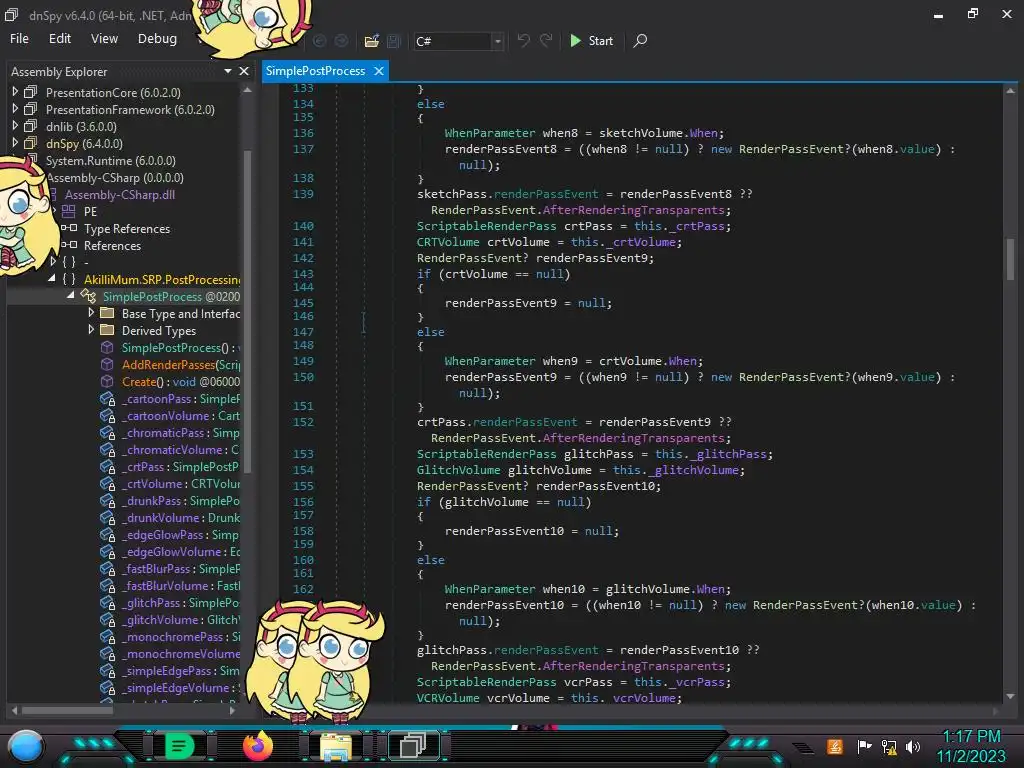Collapse the SimplePostProcess class node
The width and height of the screenshot is (1024, 768).
pyautogui.click(x=71, y=296)
